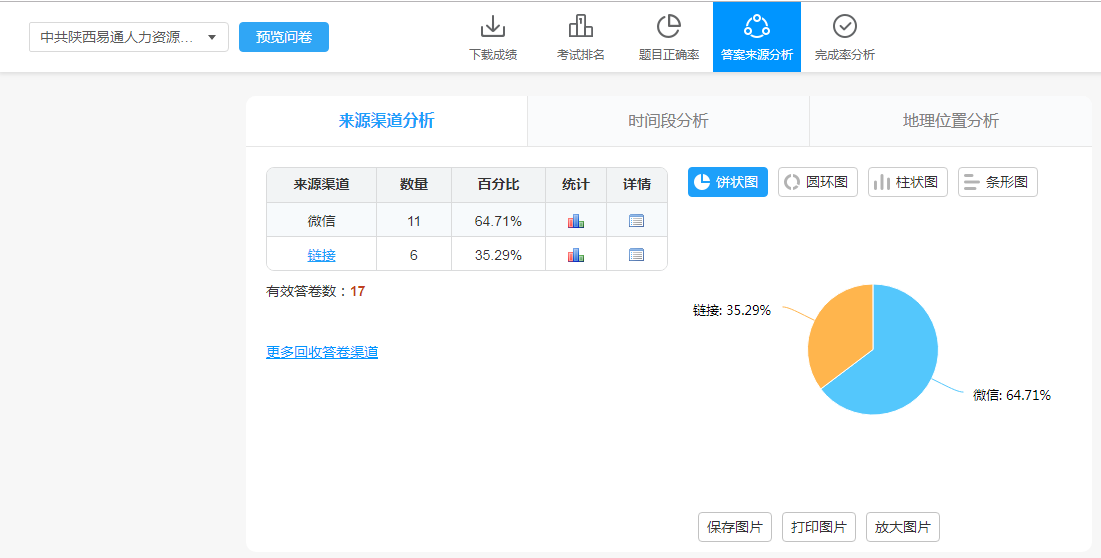Click the 35.29% percentage cell
Viewport: 1101px width, 558px height.
point(498,255)
